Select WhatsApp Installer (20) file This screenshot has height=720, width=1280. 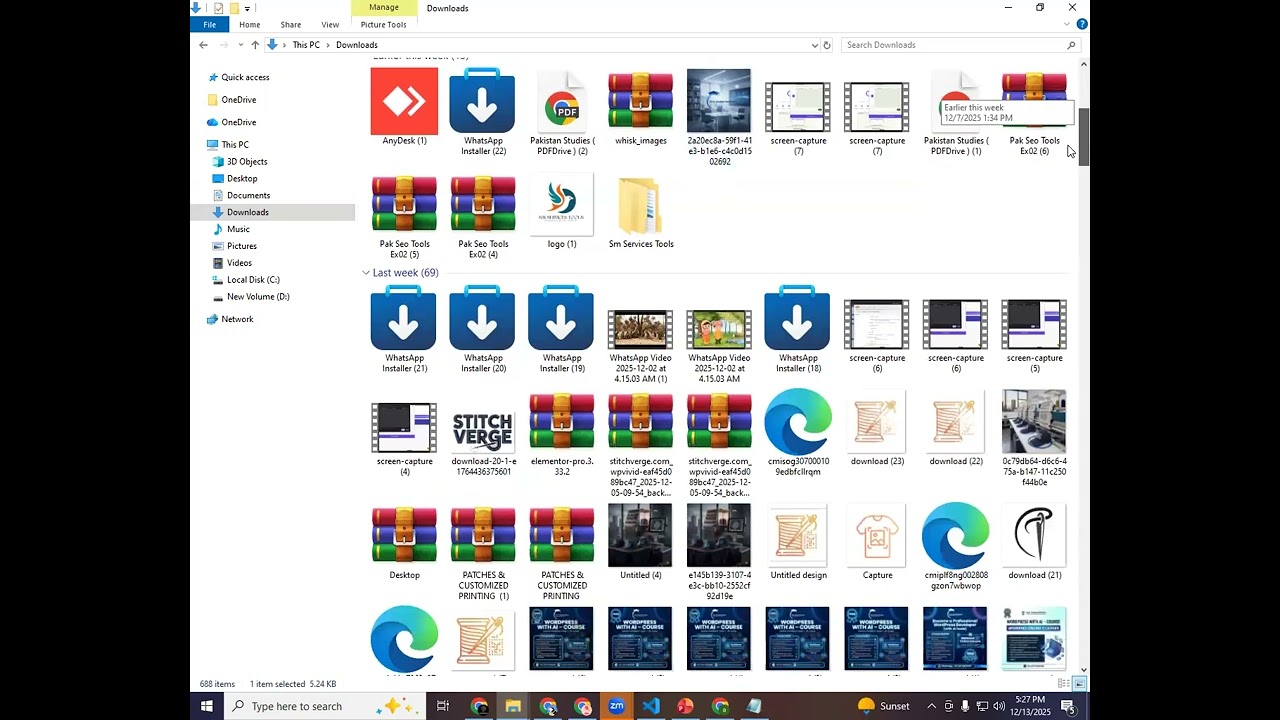click(x=483, y=331)
